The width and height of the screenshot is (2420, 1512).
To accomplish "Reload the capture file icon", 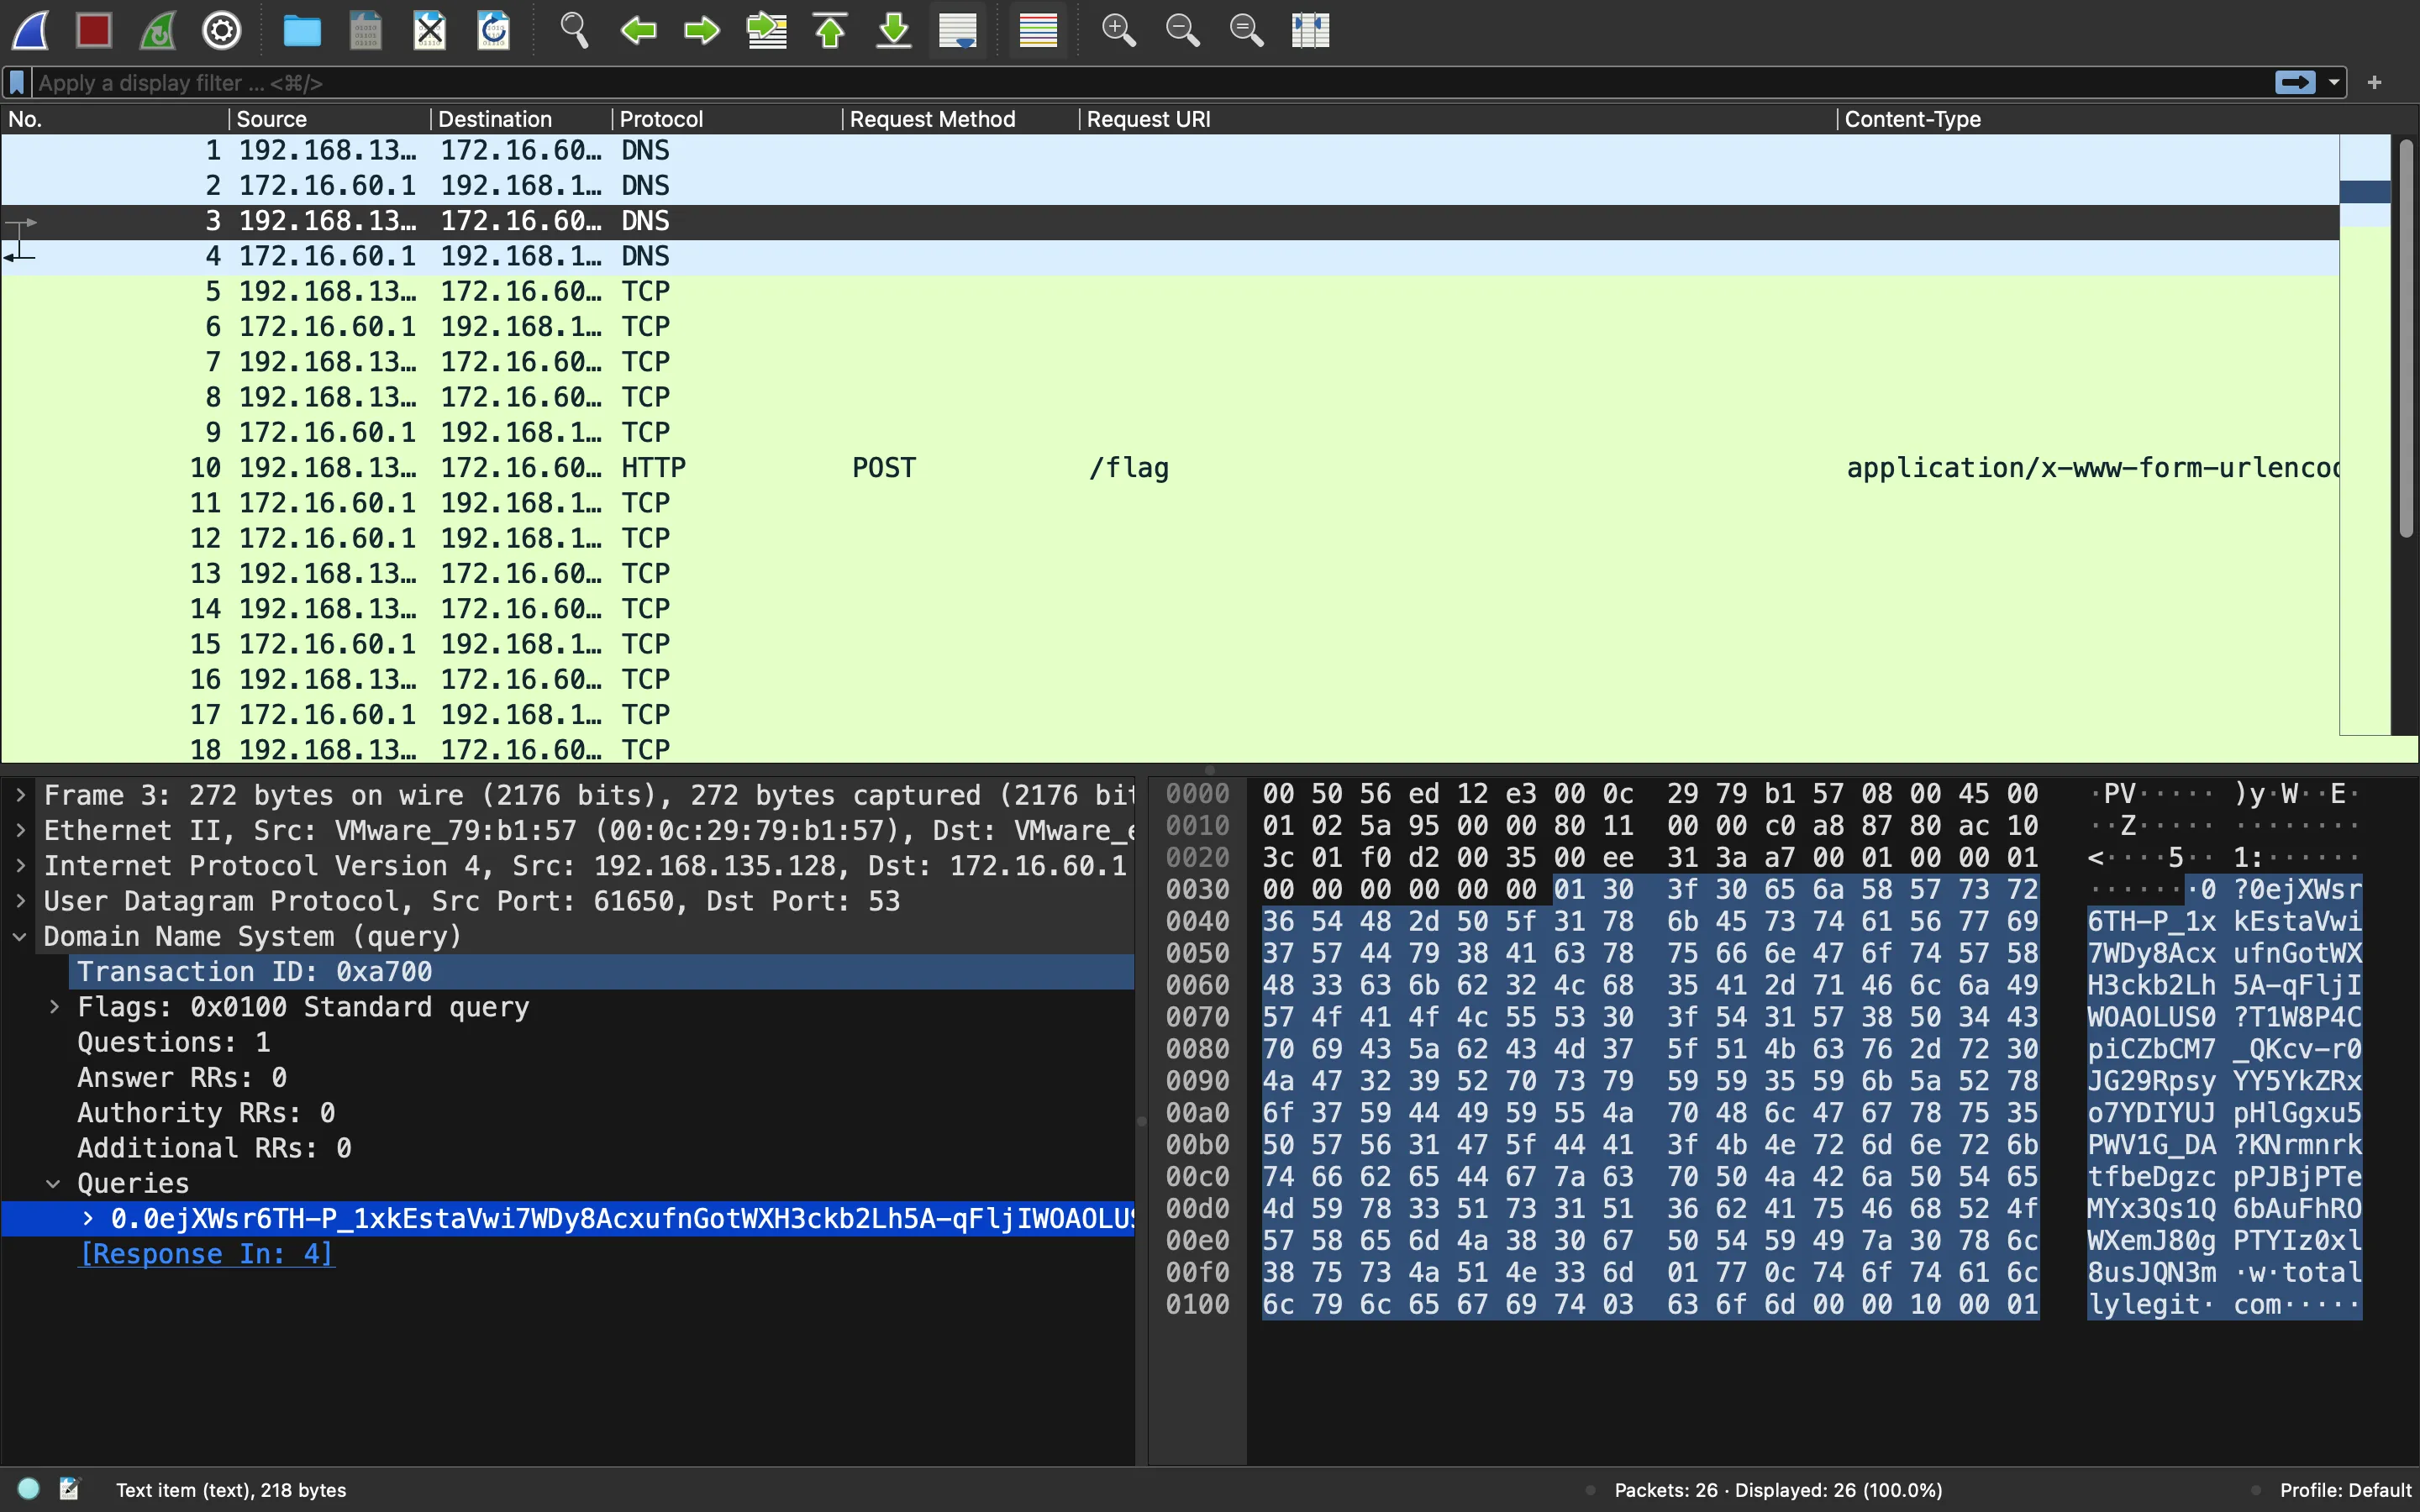I will coord(493,30).
